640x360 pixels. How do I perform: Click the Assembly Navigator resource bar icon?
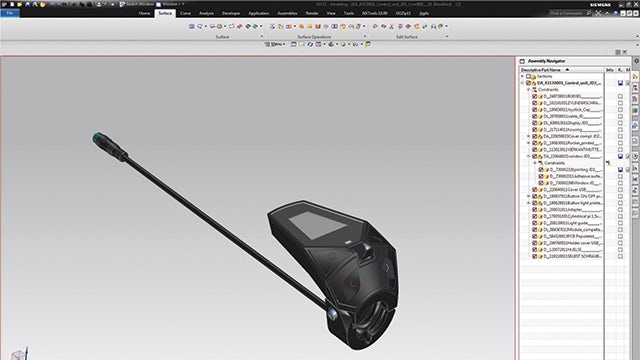tap(636, 77)
